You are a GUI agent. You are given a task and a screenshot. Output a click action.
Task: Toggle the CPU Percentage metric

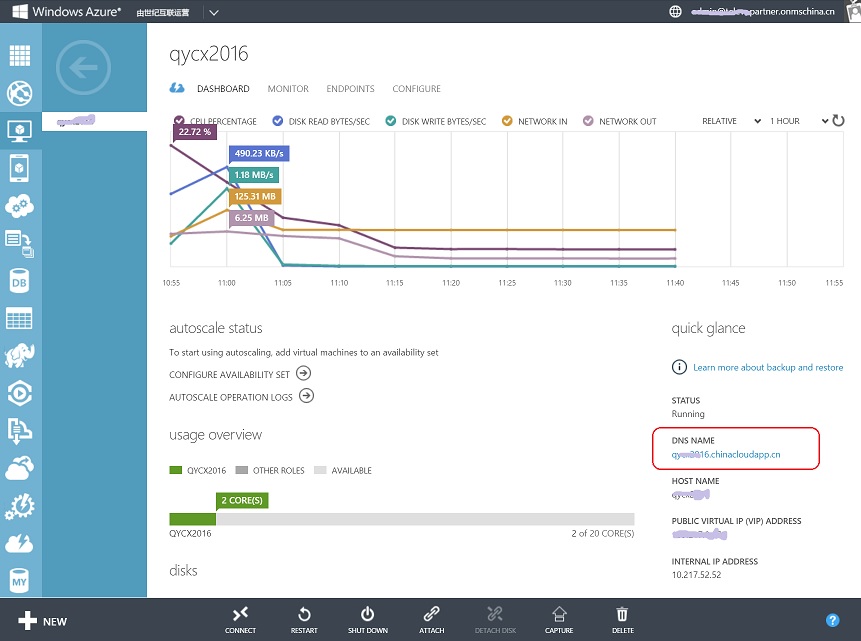tap(179, 121)
